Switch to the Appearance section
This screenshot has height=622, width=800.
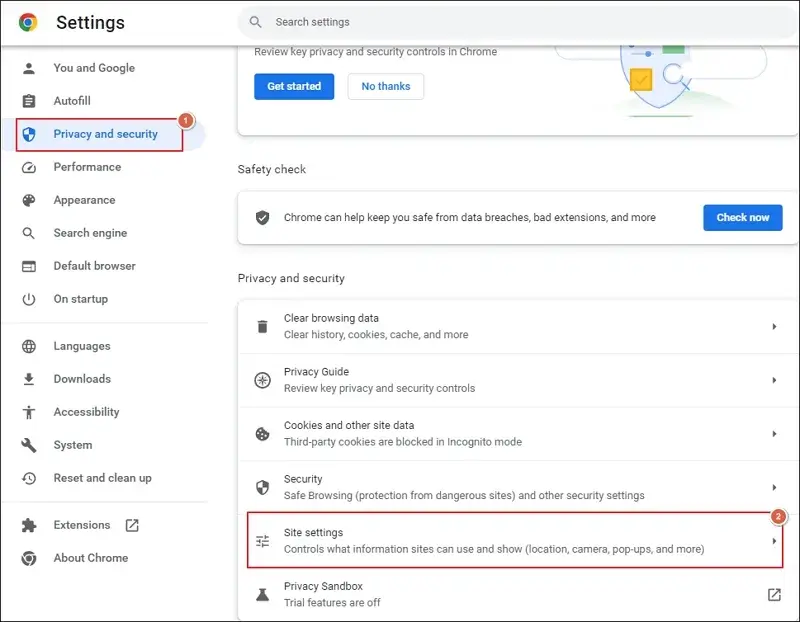[x=84, y=200]
